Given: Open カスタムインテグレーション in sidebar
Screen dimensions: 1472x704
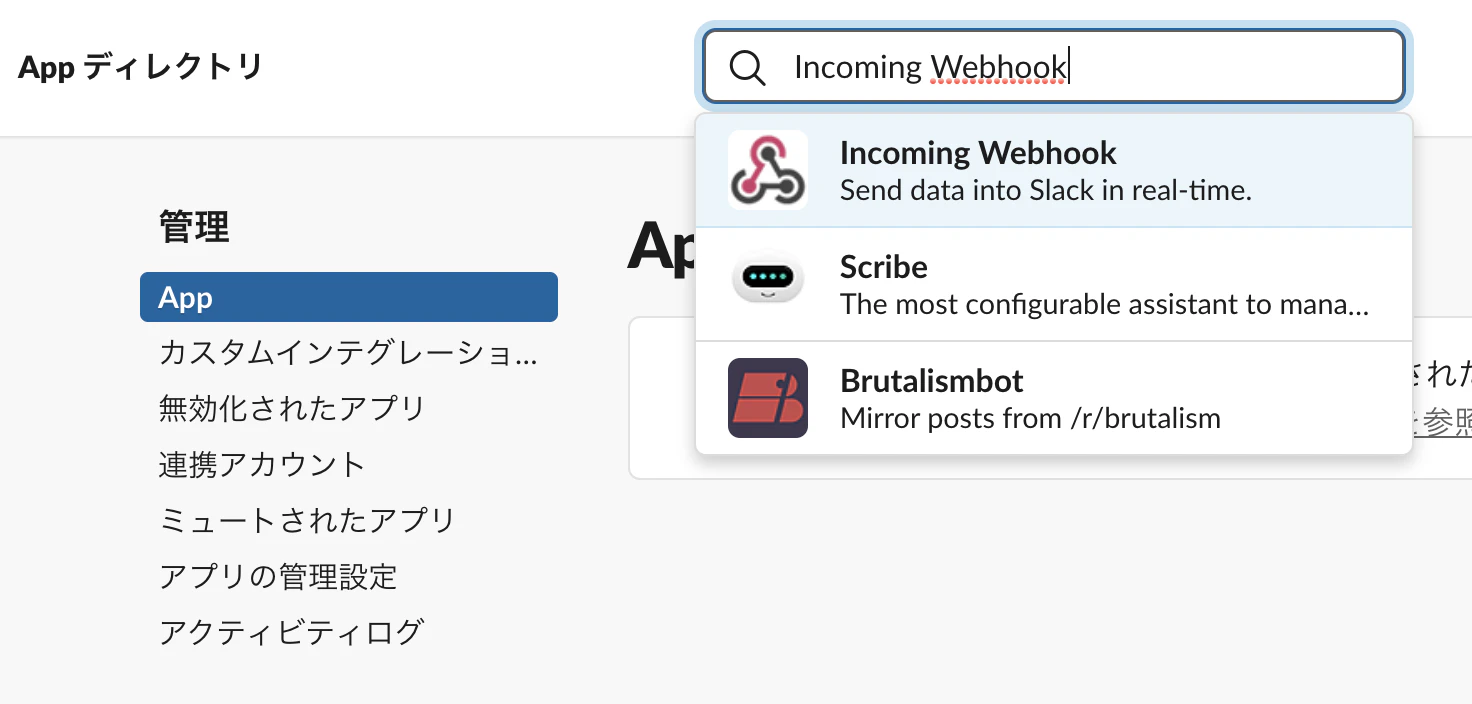Looking at the screenshot, I should coord(349,353).
